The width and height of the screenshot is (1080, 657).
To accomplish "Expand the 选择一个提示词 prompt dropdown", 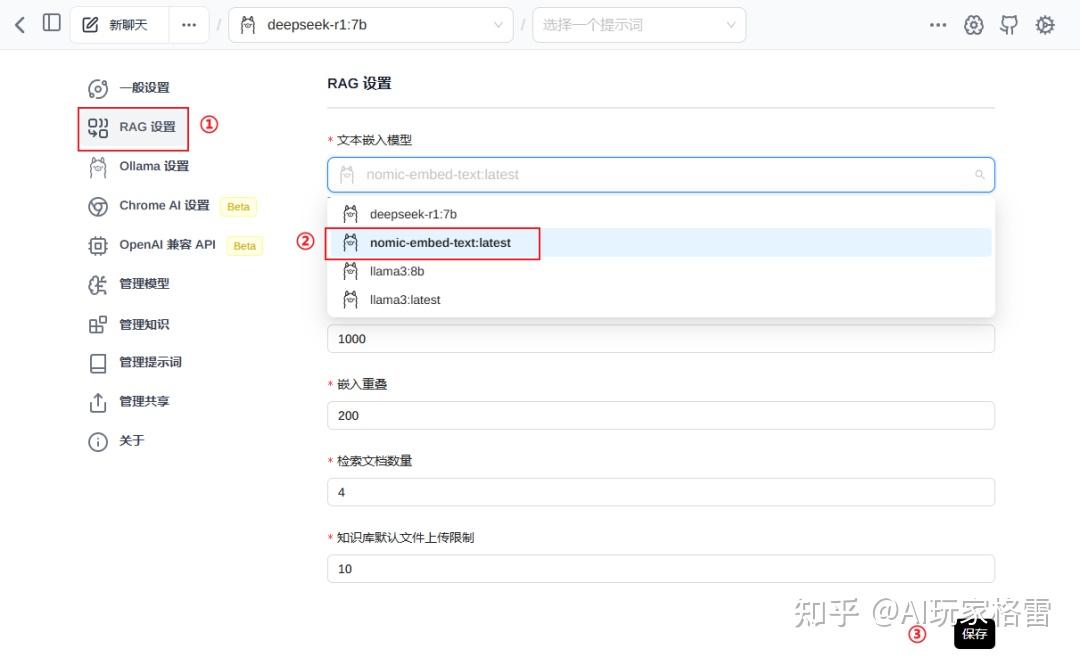I will tap(638, 24).
